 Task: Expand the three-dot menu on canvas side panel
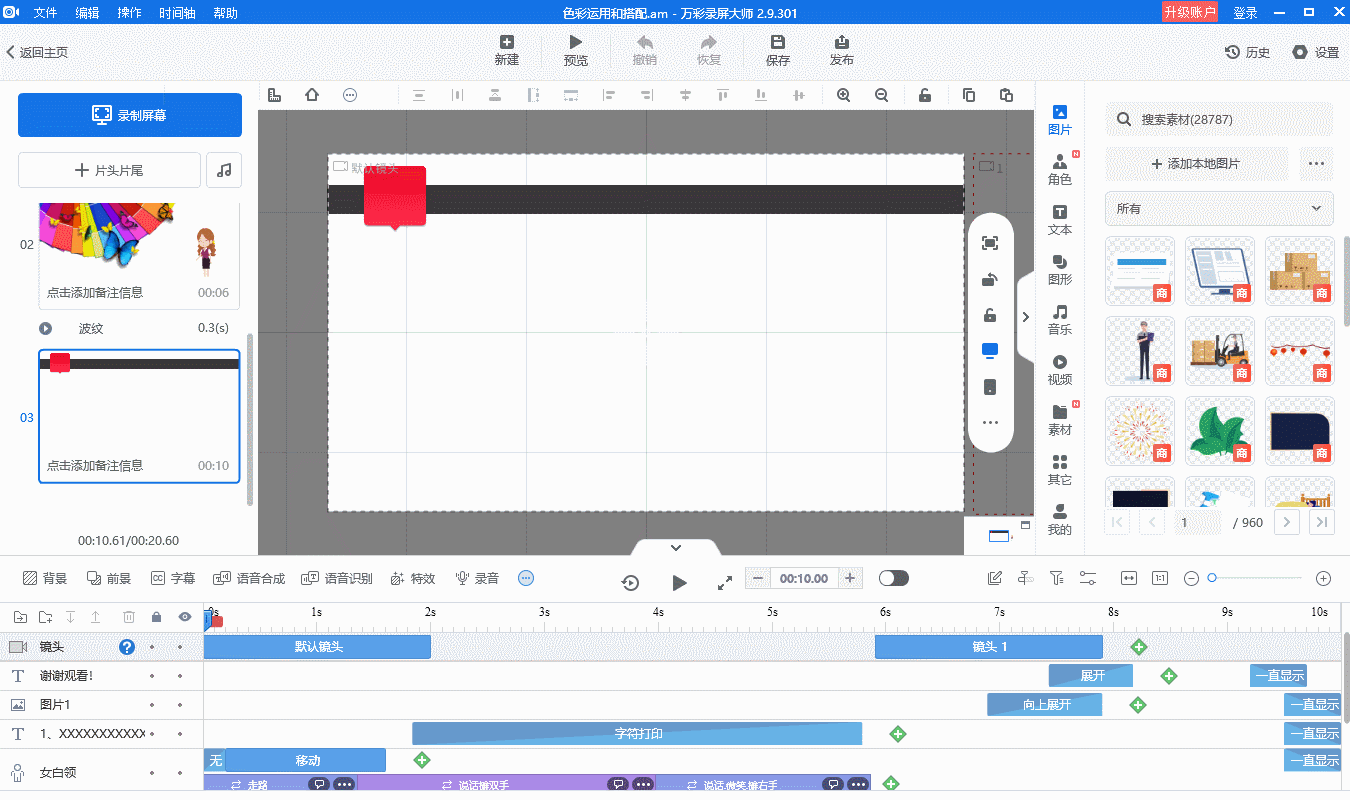pyautogui.click(x=990, y=423)
